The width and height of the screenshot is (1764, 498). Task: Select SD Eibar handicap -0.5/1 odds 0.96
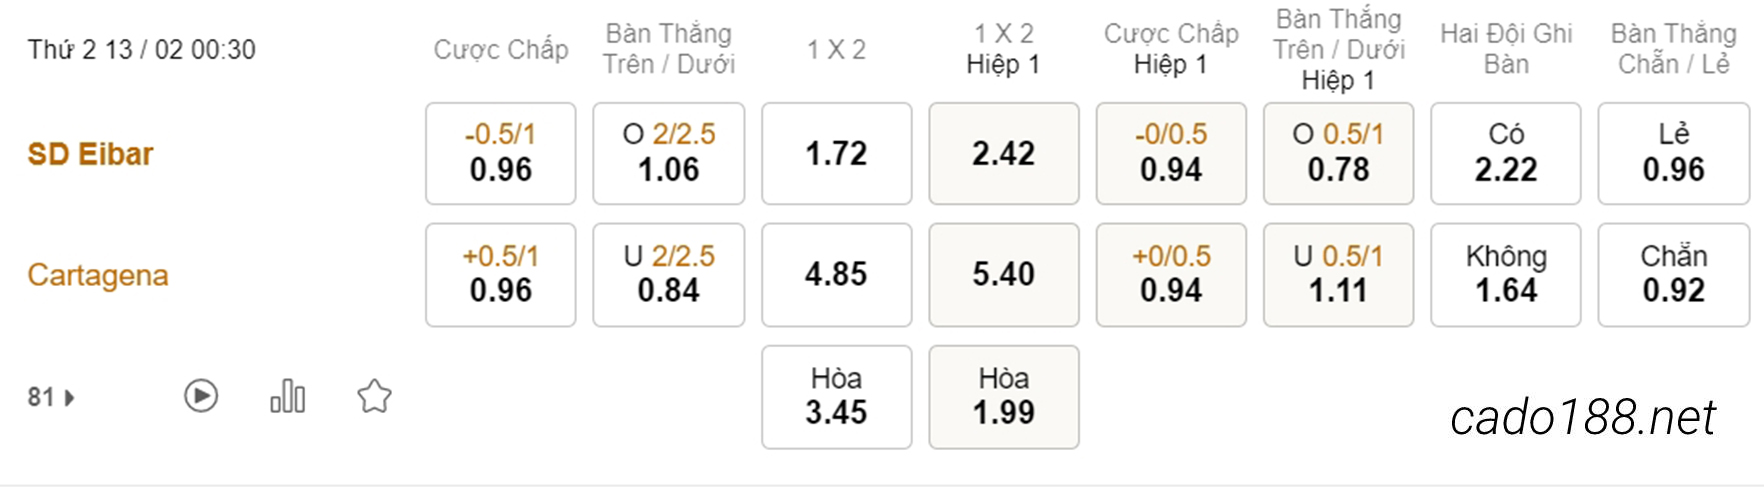tap(501, 153)
